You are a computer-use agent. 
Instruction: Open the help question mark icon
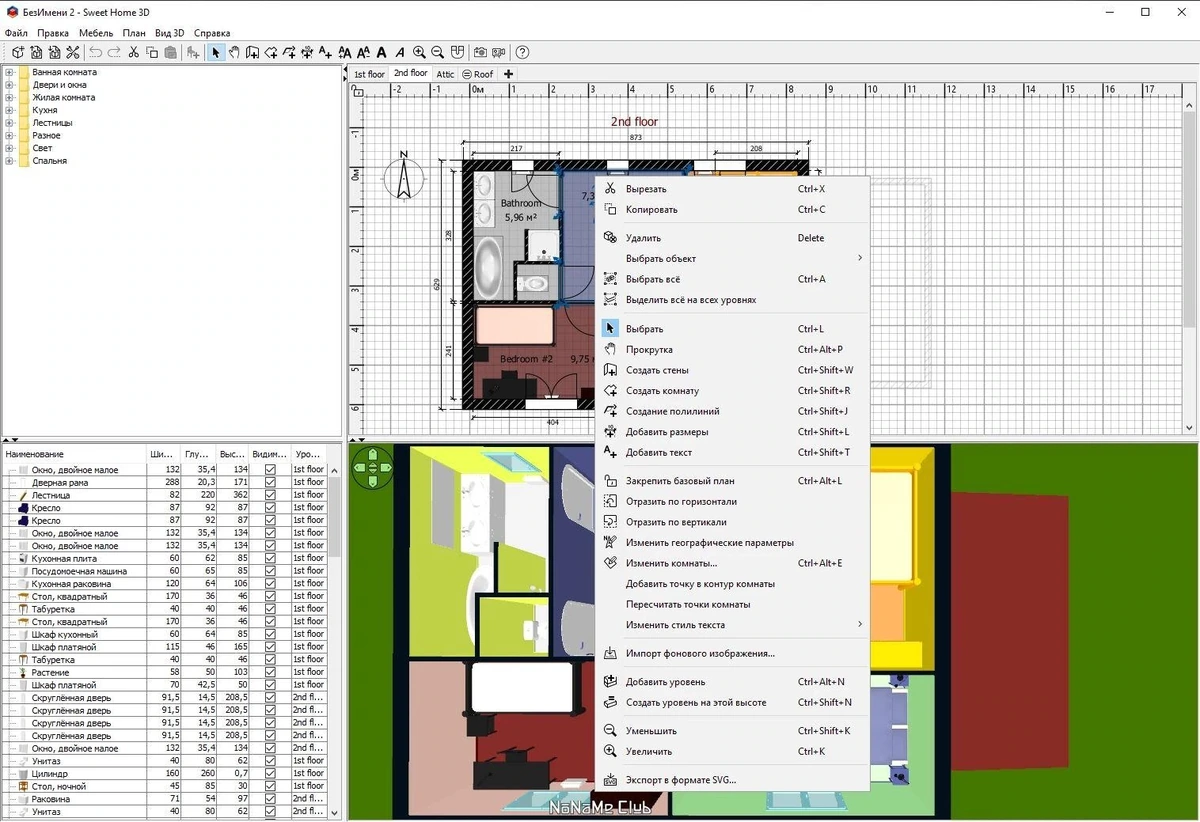pos(522,52)
